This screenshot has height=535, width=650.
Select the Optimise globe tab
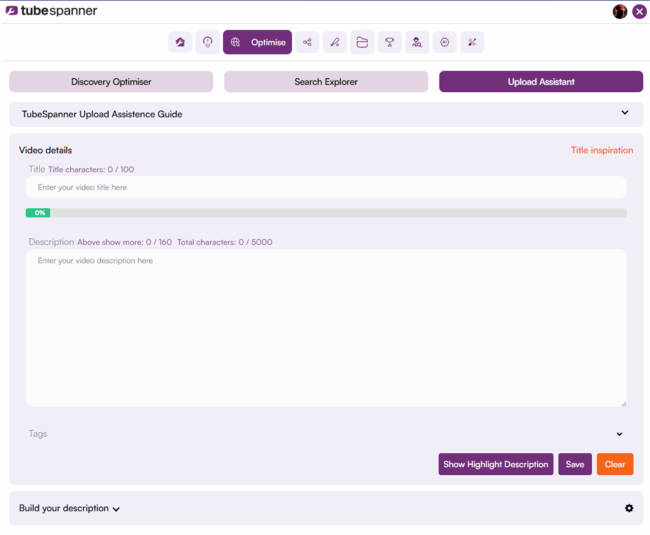click(x=257, y=42)
